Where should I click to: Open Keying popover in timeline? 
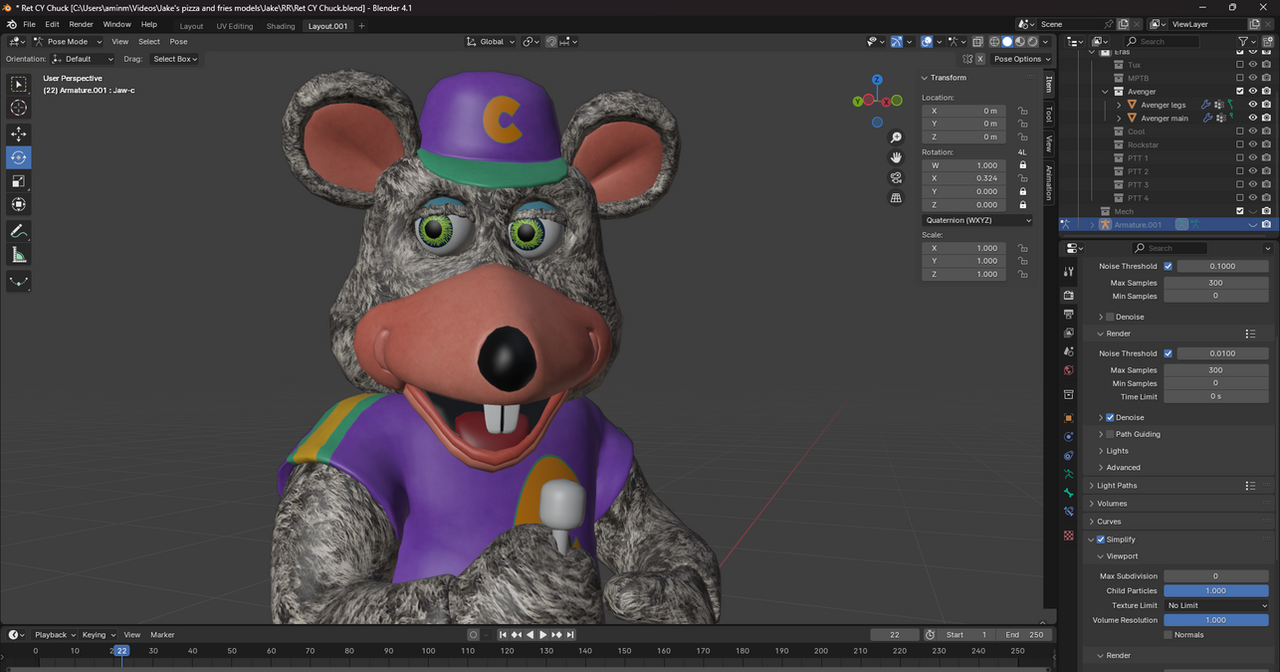(x=97, y=635)
